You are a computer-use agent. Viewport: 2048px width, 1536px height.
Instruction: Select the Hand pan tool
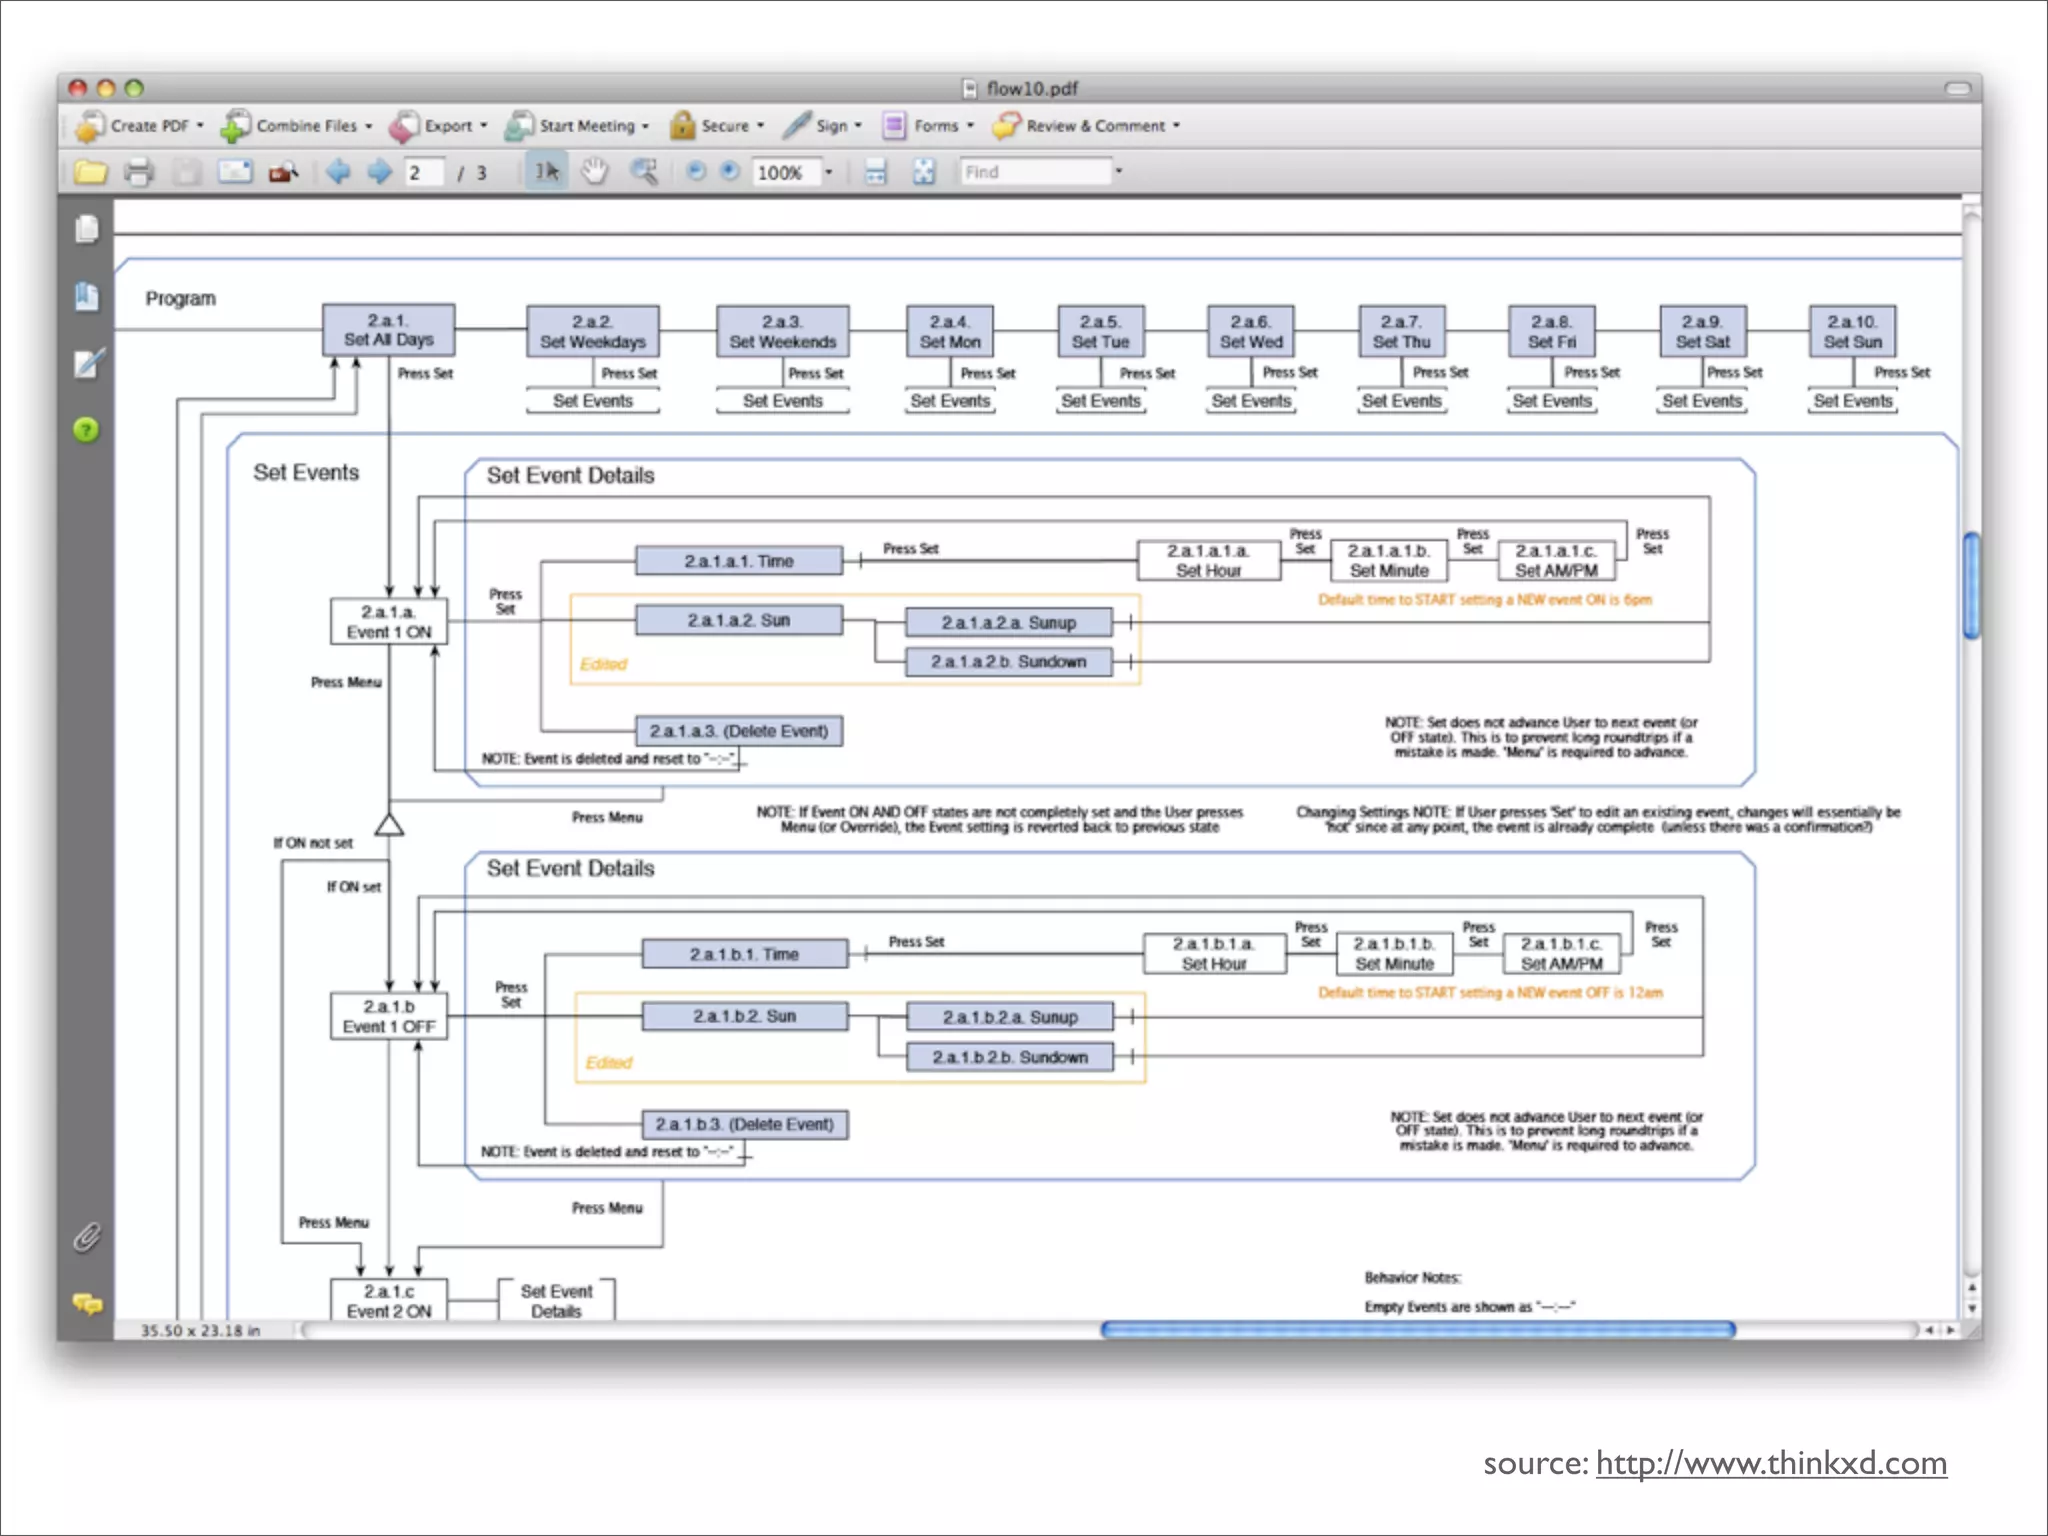(x=595, y=172)
